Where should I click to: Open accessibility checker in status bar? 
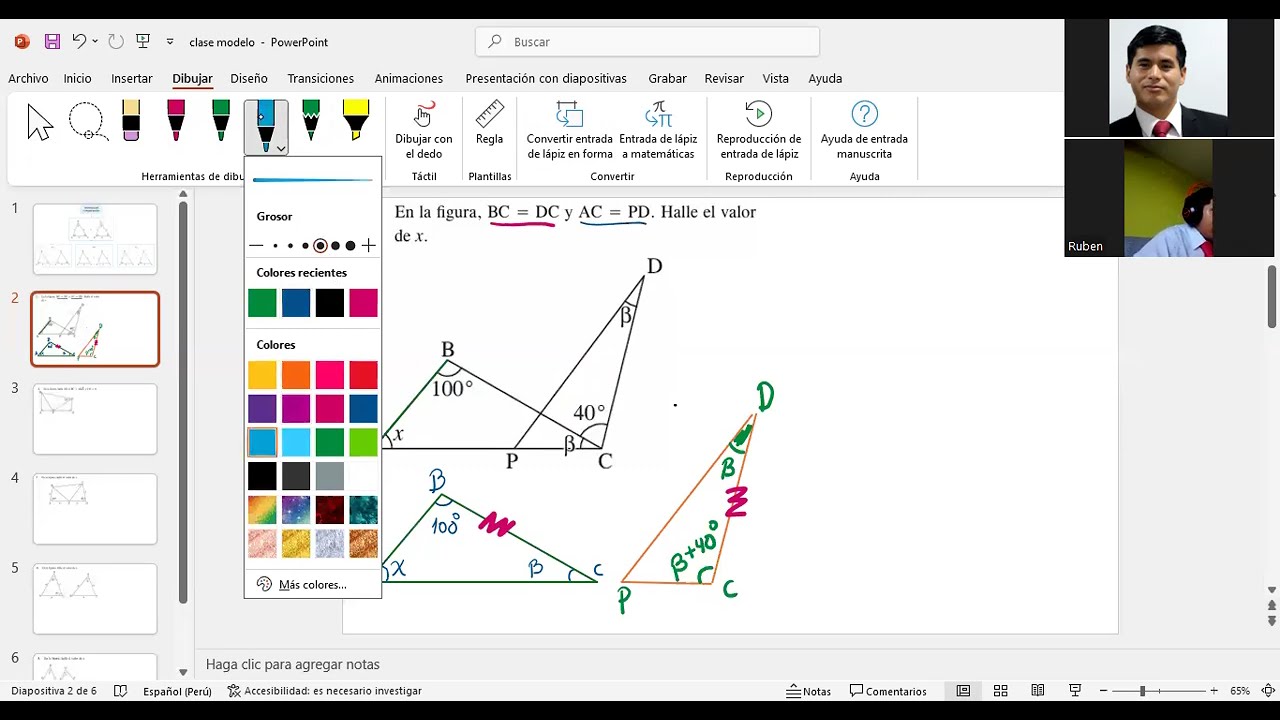pos(324,691)
